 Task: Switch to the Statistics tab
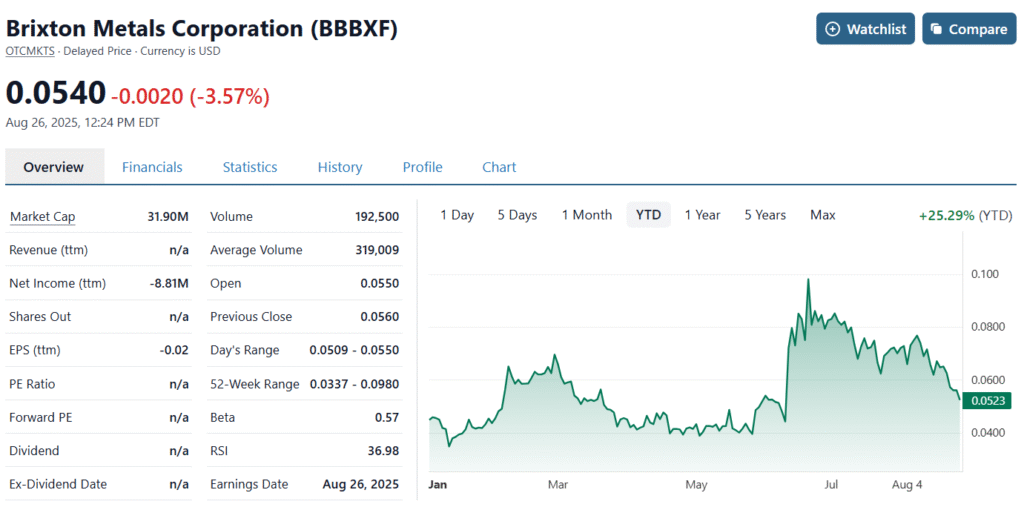[x=250, y=167]
